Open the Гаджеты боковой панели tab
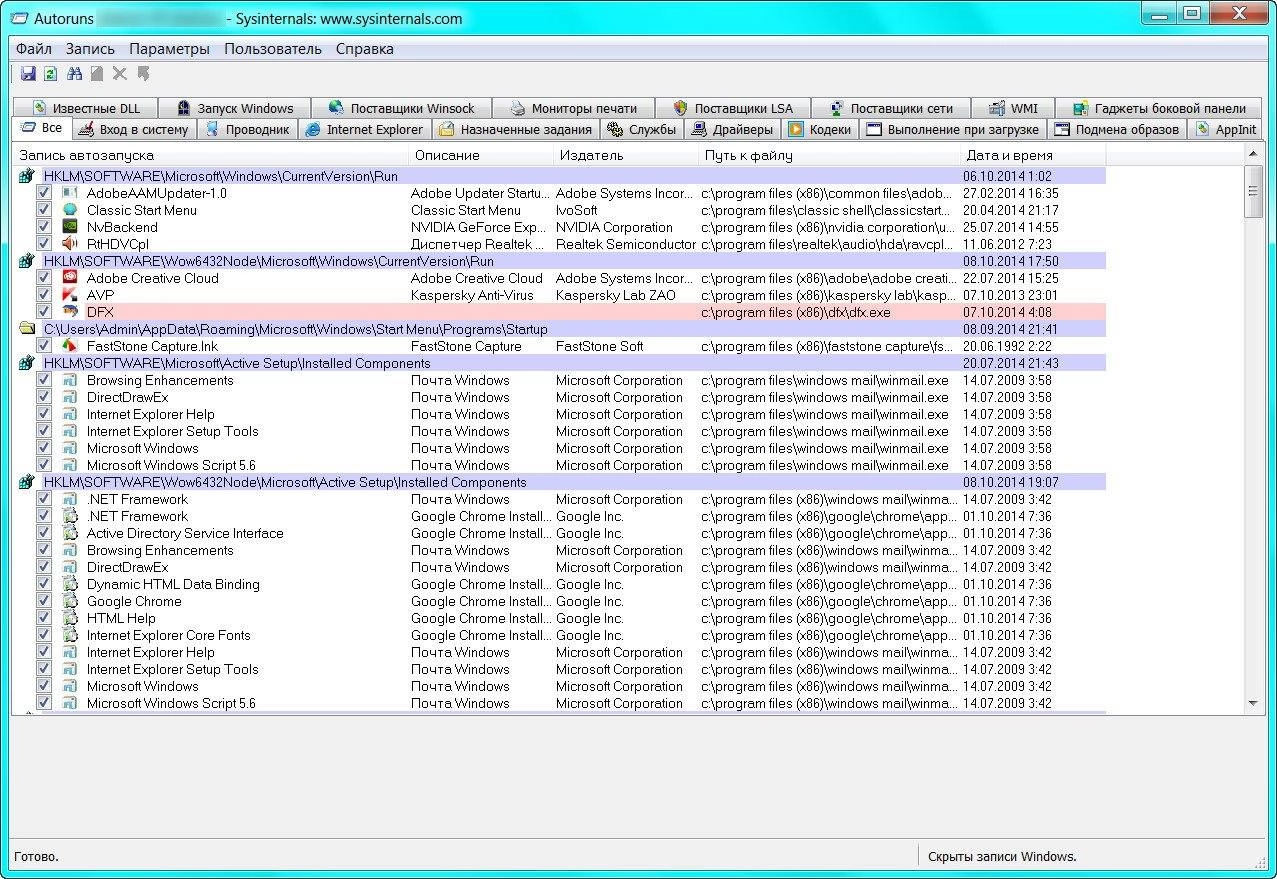This screenshot has width=1277, height=879. tap(1159, 108)
